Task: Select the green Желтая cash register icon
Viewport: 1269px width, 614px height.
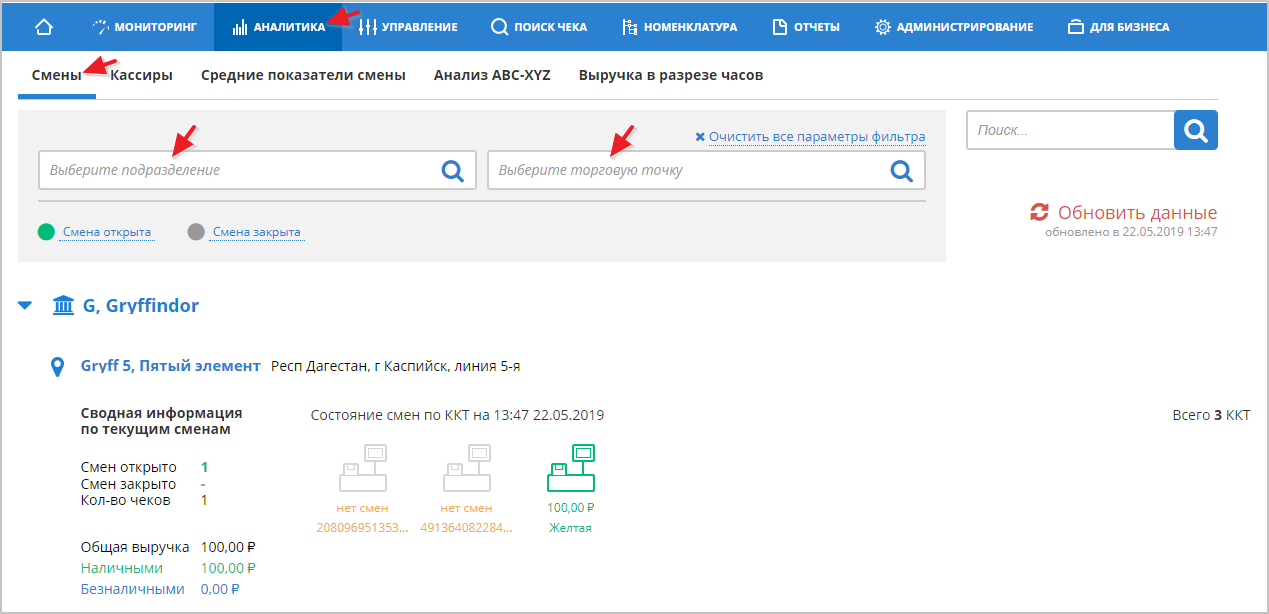Action: pyautogui.click(x=571, y=469)
